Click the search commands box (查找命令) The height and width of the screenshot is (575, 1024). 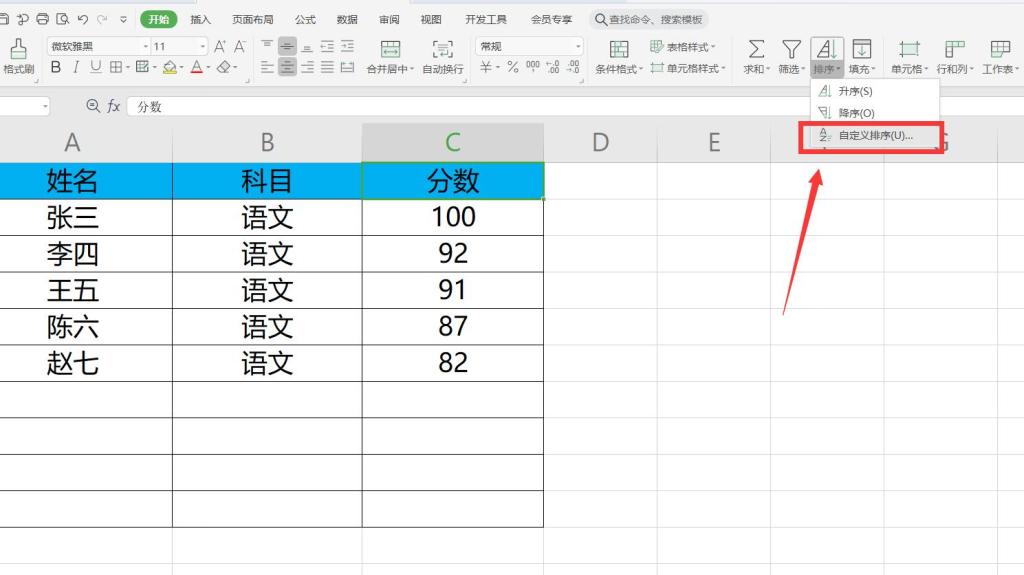click(649, 20)
